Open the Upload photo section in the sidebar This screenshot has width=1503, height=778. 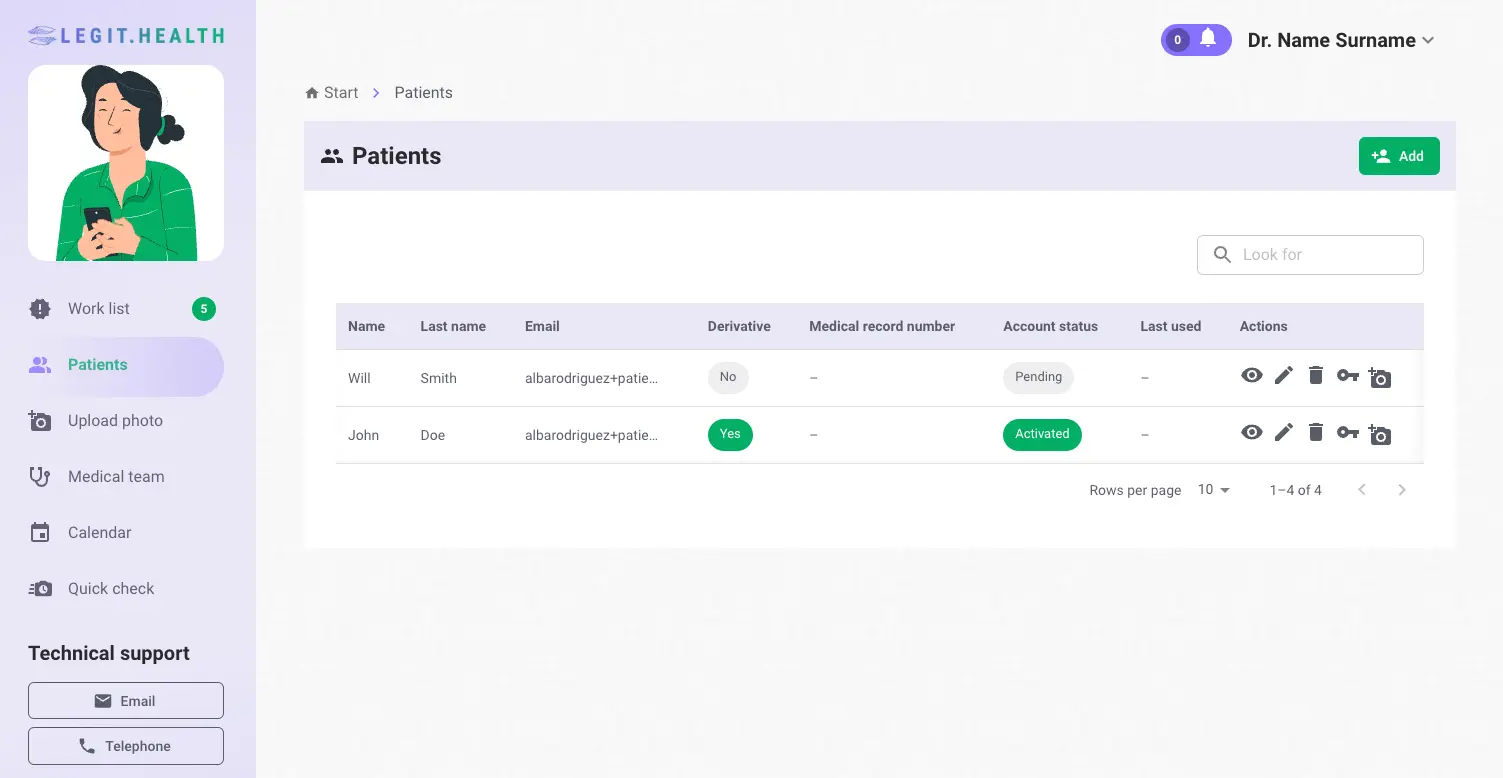(x=115, y=420)
